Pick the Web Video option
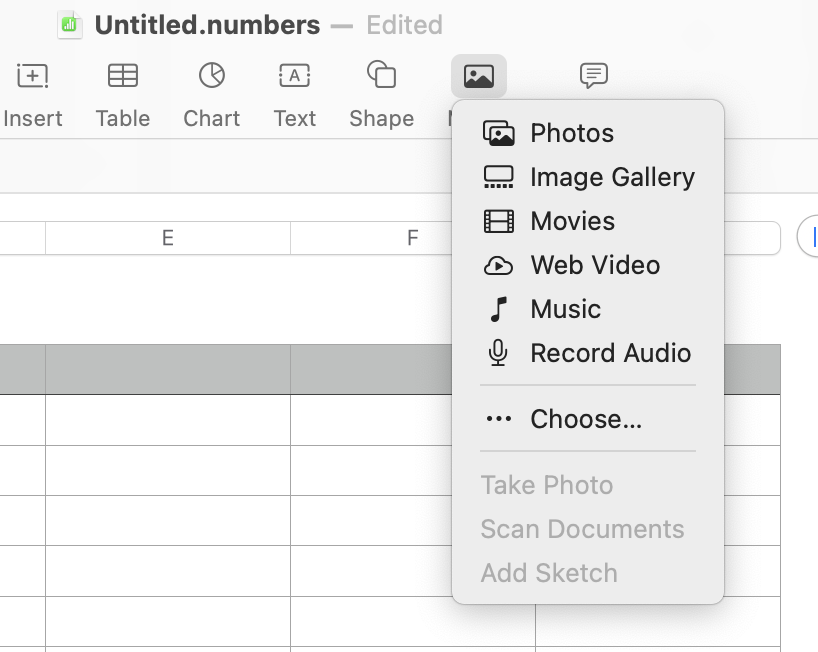 (594, 265)
